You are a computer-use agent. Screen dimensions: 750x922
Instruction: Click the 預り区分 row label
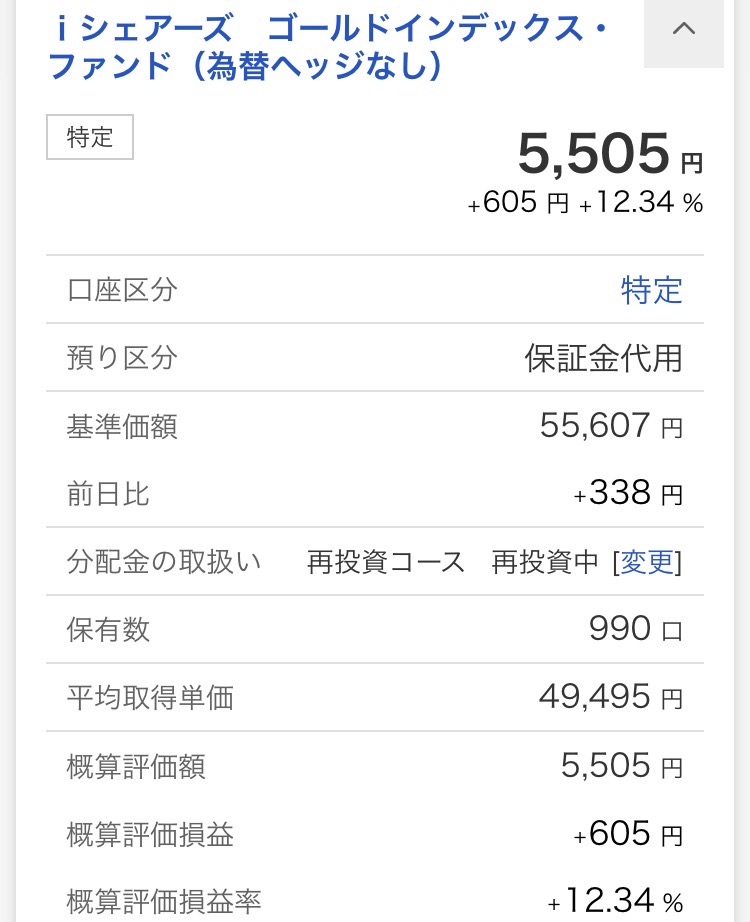(x=122, y=358)
